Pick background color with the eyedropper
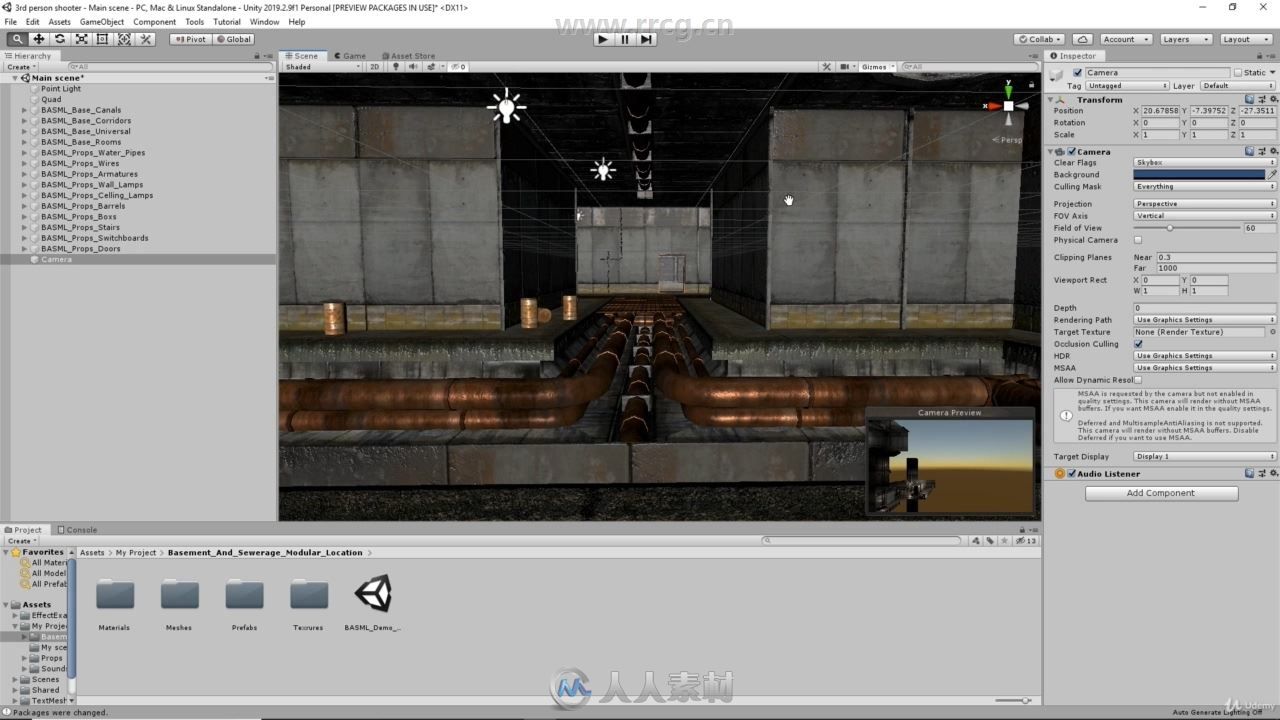The image size is (1280, 720). (x=1272, y=174)
